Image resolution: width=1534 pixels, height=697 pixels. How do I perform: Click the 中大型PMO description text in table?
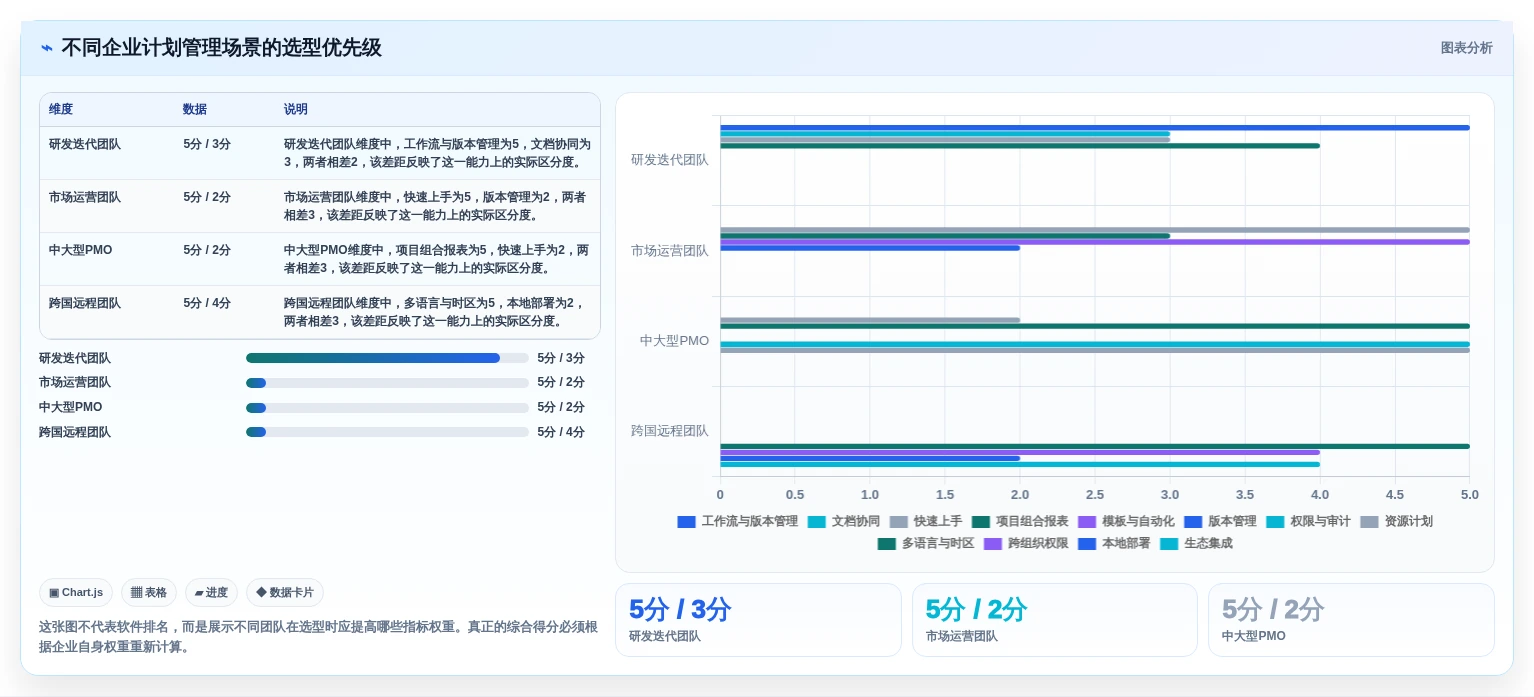click(x=437, y=259)
